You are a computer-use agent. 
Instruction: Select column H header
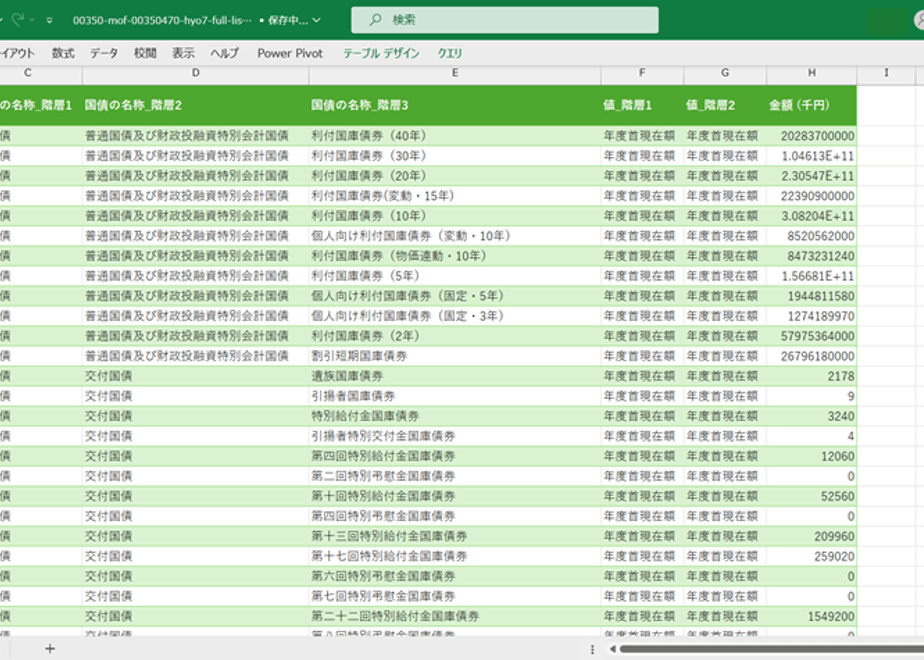(x=811, y=73)
